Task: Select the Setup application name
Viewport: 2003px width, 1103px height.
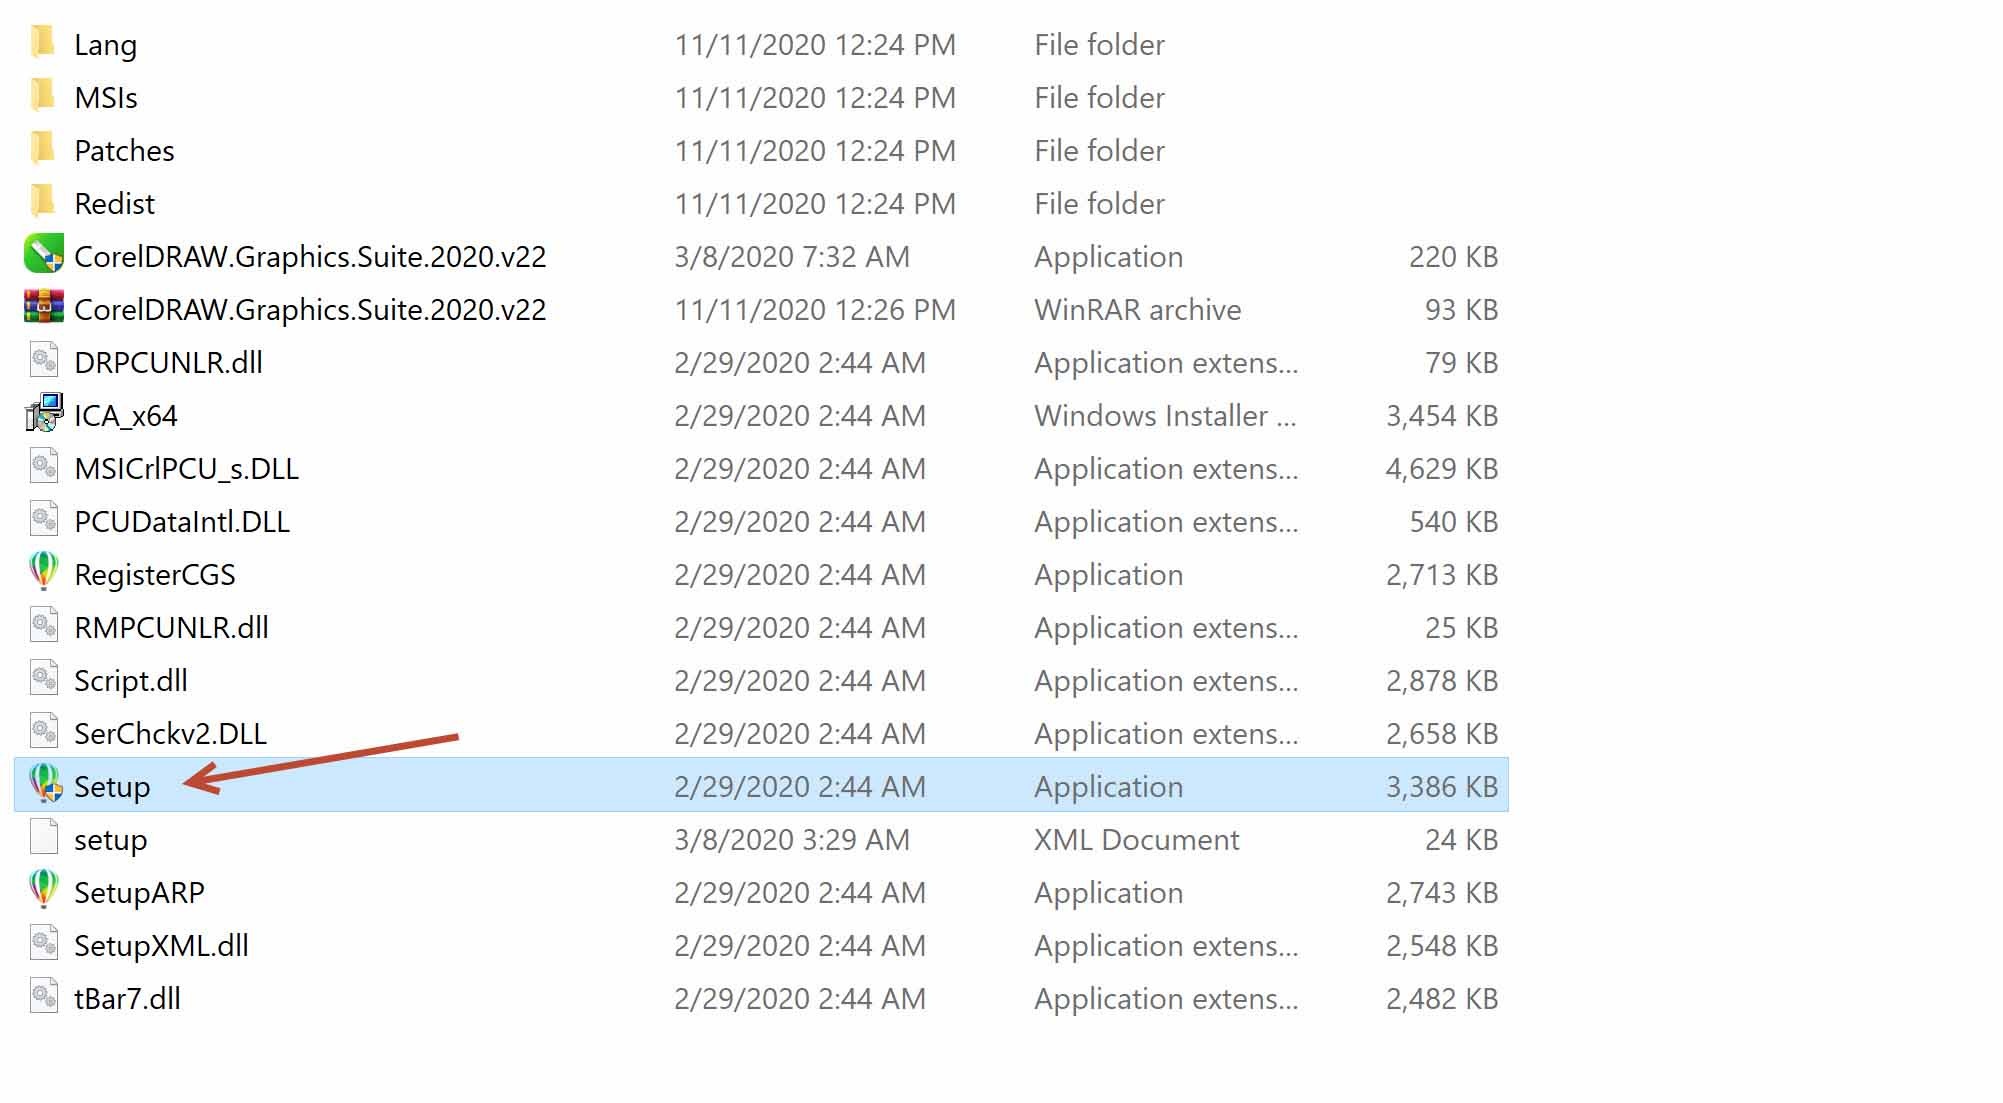Action: [112, 787]
